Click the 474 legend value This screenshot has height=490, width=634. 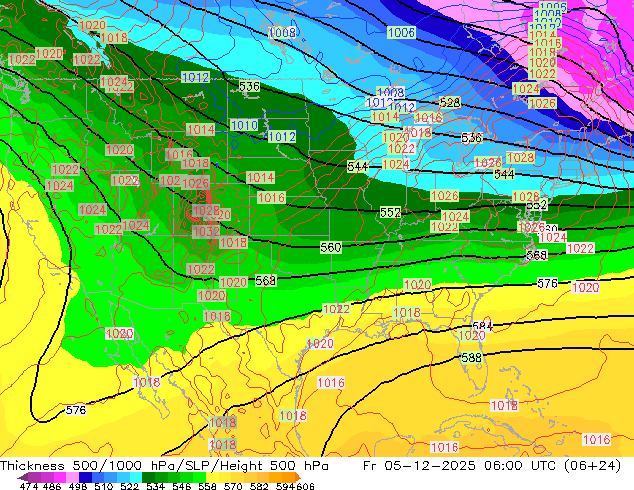coord(29,486)
